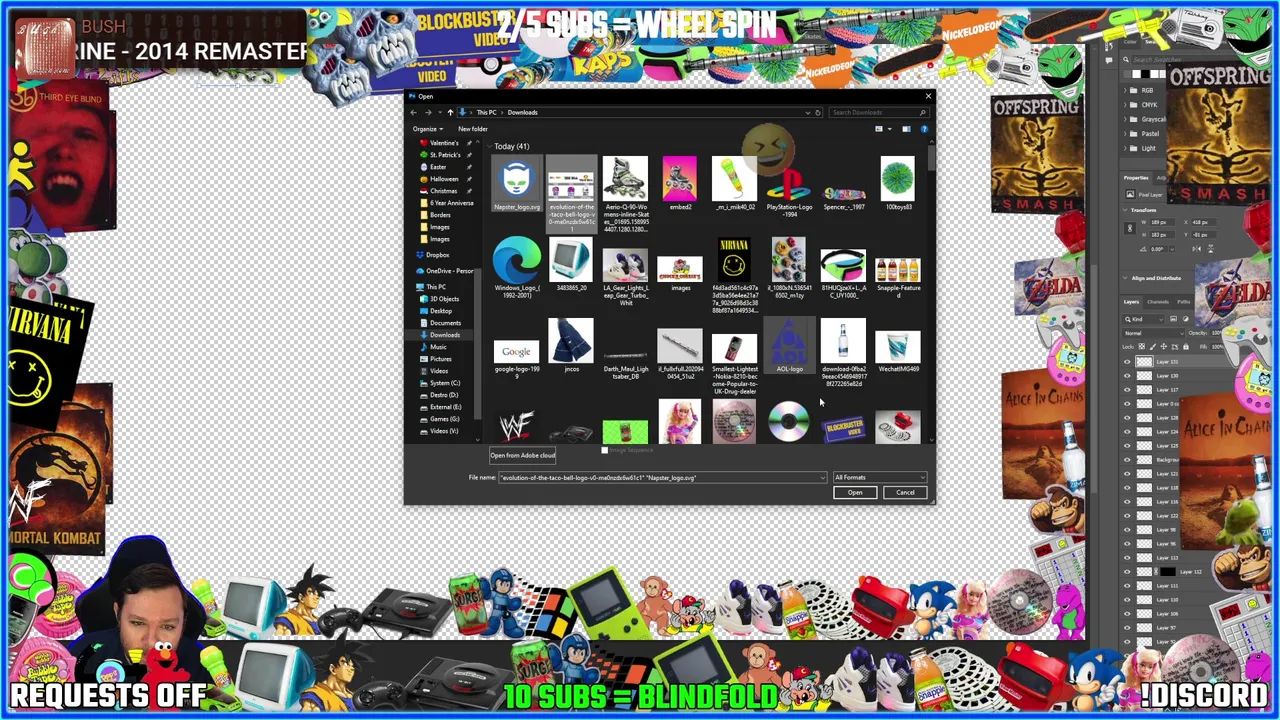Select the AOL-logo file
This screenshot has height=720, width=1280.
tap(789, 347)
